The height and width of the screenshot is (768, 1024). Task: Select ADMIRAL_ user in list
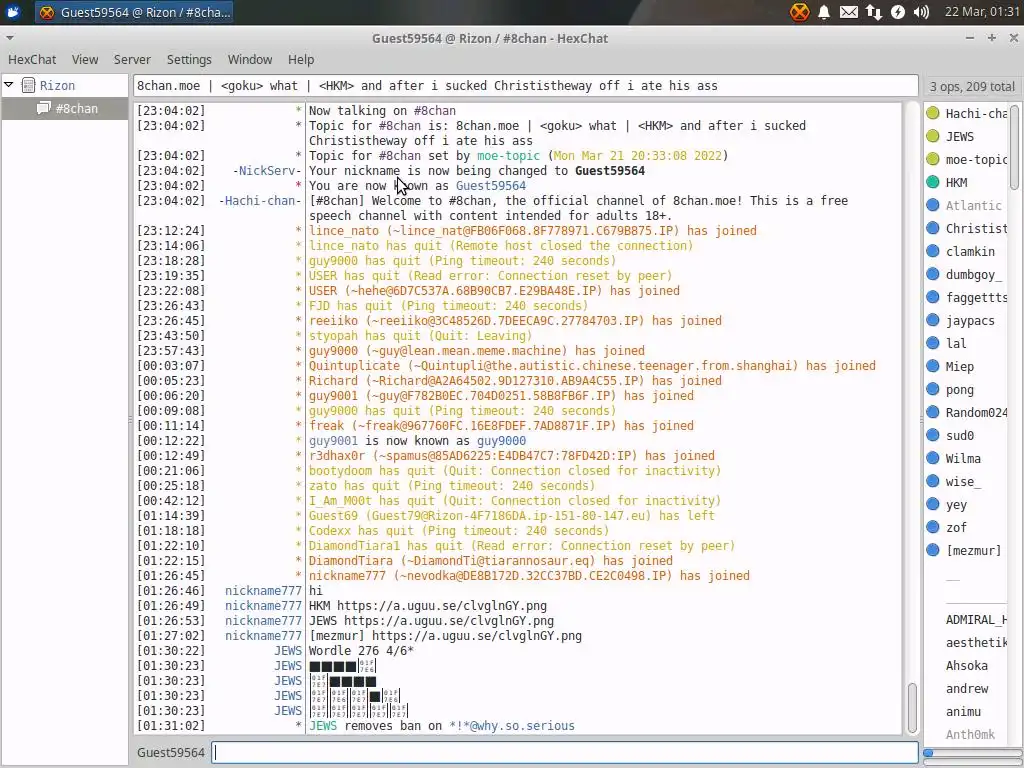(x=976, y=620)
